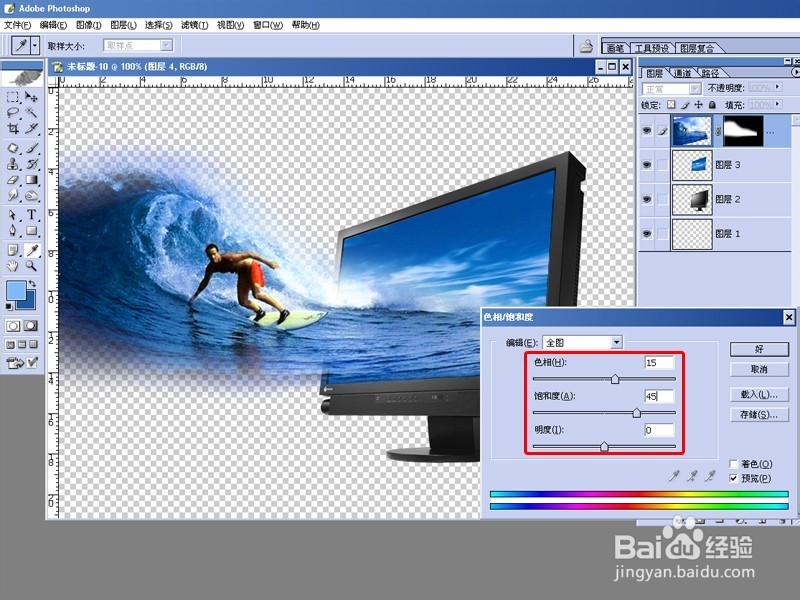Select the Move tool

[x=32, y=96]
